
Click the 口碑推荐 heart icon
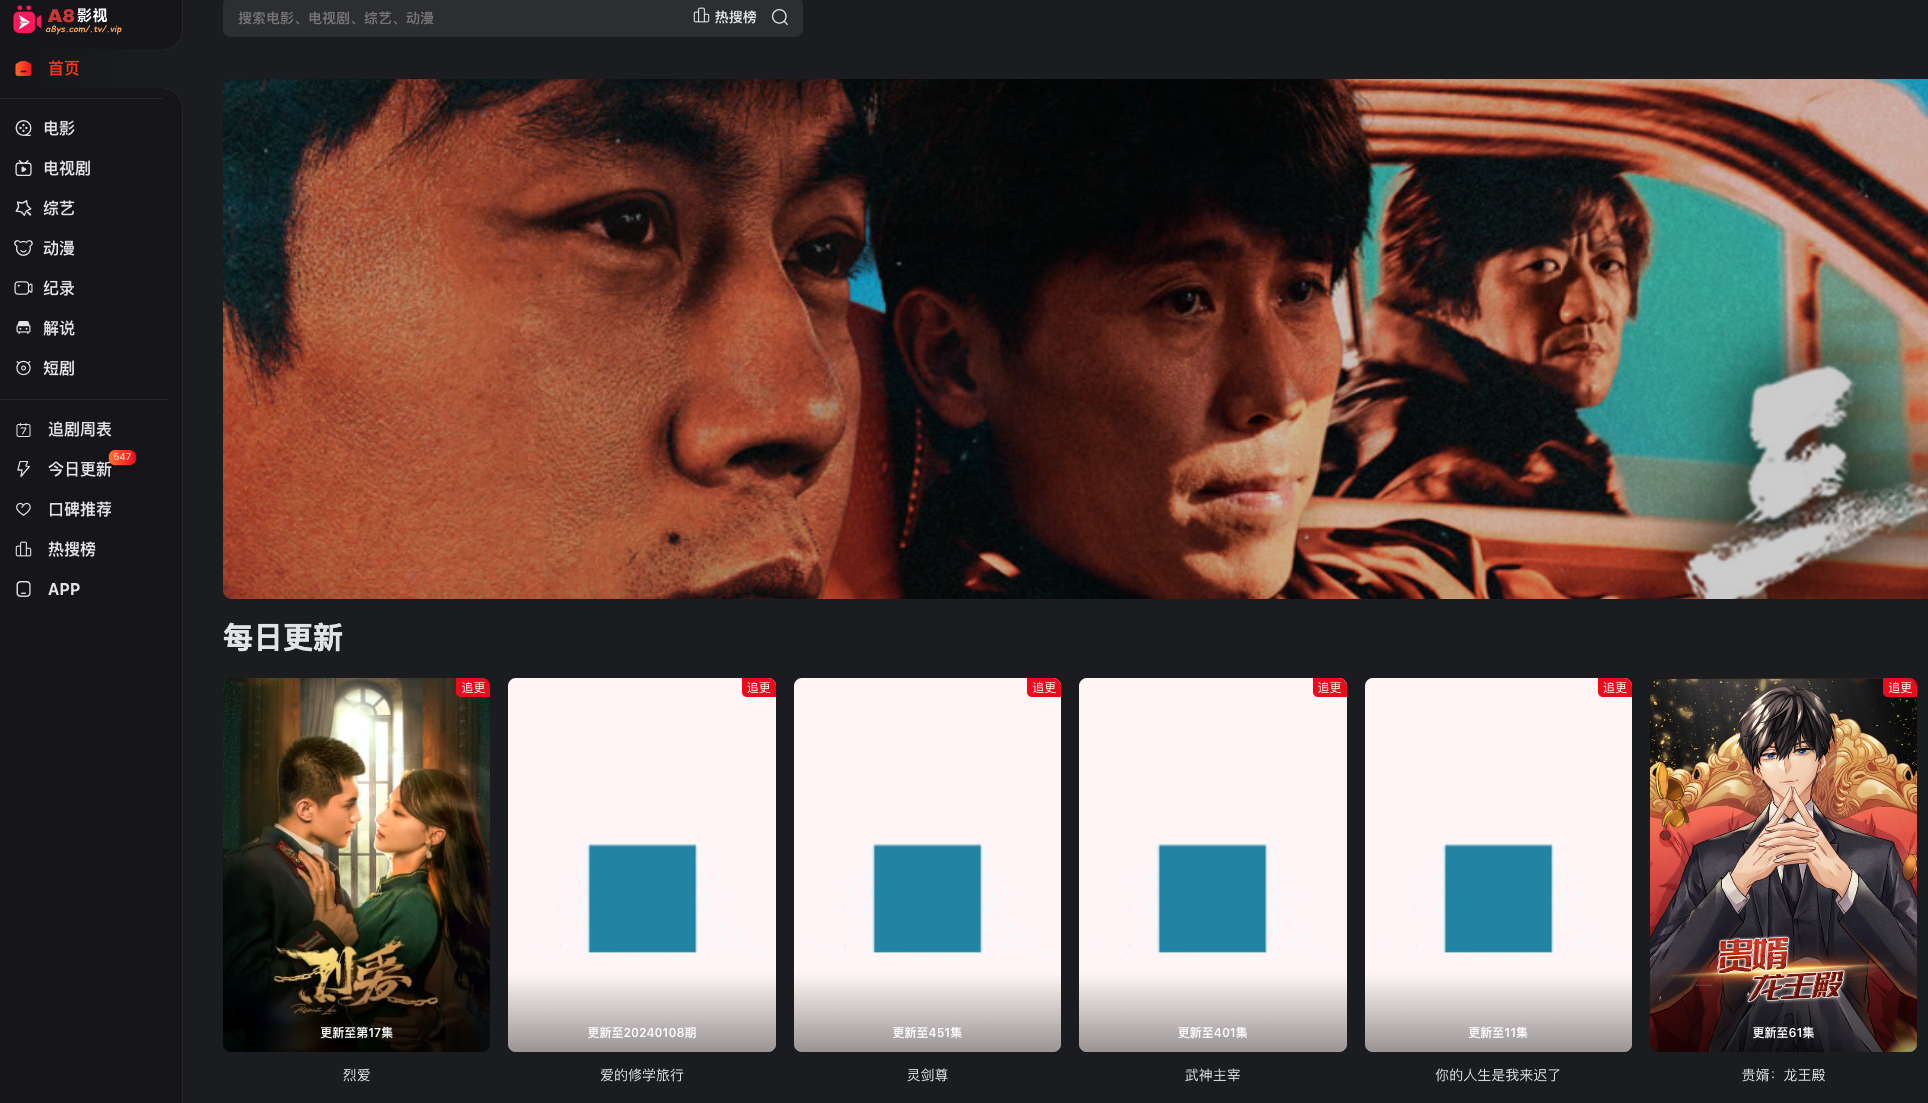pyautogui.click(x=24, y=509)
